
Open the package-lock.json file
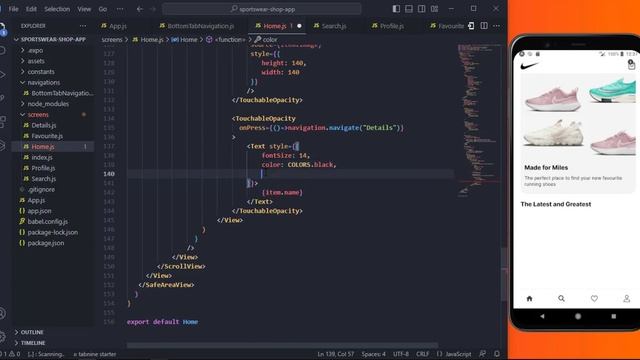pyautogui.click(x=53, y=232)
